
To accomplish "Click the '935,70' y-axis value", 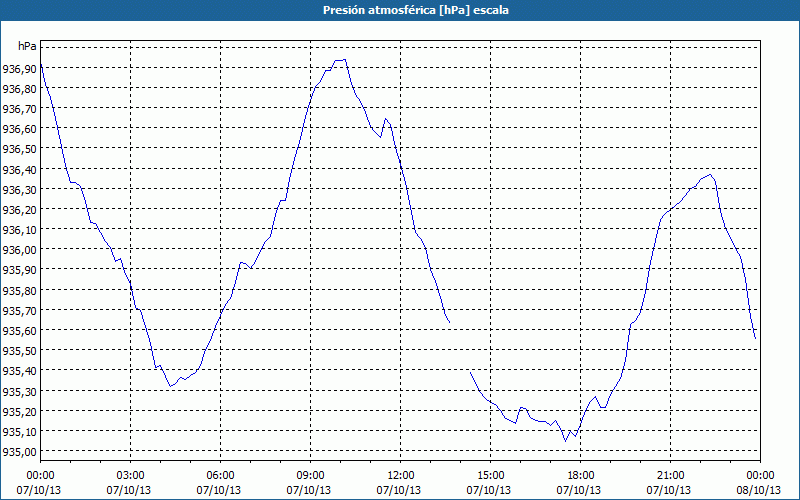I will (19, 311).
